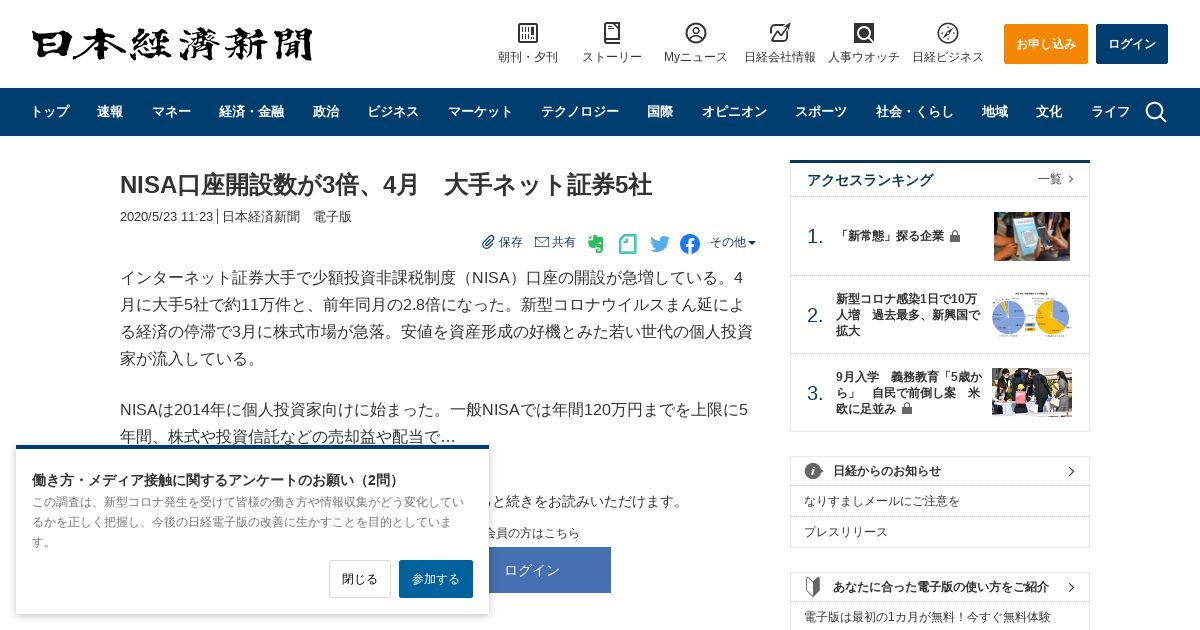The image size is (1200, 630).
Task: Open the ストーリー book icon
Action: tap(612, 33)
